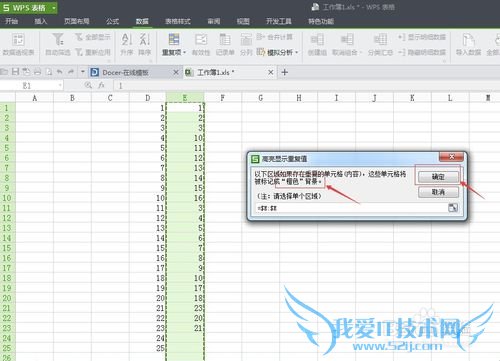Open the filter group dialog launcher

pos(109,61)
